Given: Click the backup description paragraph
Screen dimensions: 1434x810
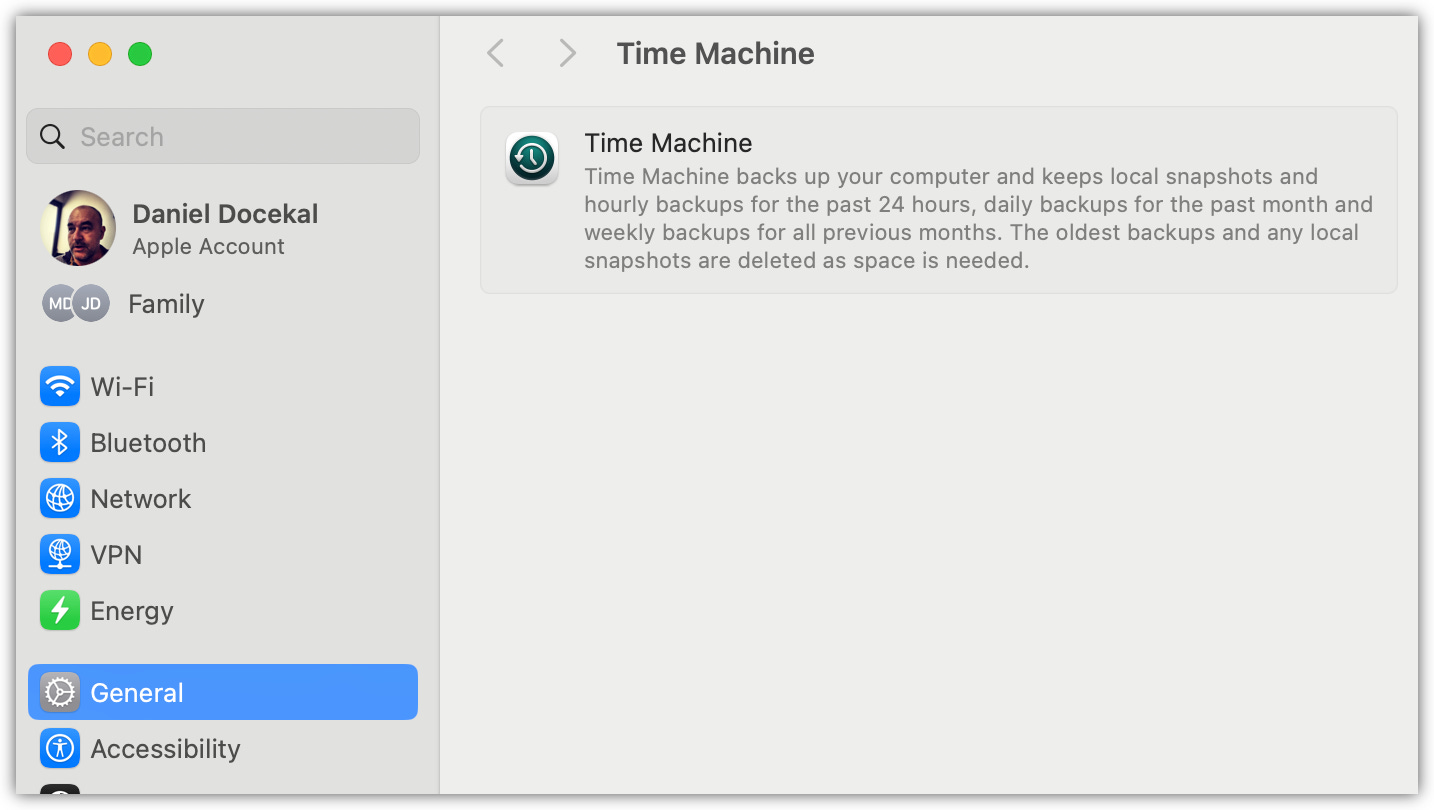Looking at the screenshot, I should pyautogui.click(x=978, y=219).
